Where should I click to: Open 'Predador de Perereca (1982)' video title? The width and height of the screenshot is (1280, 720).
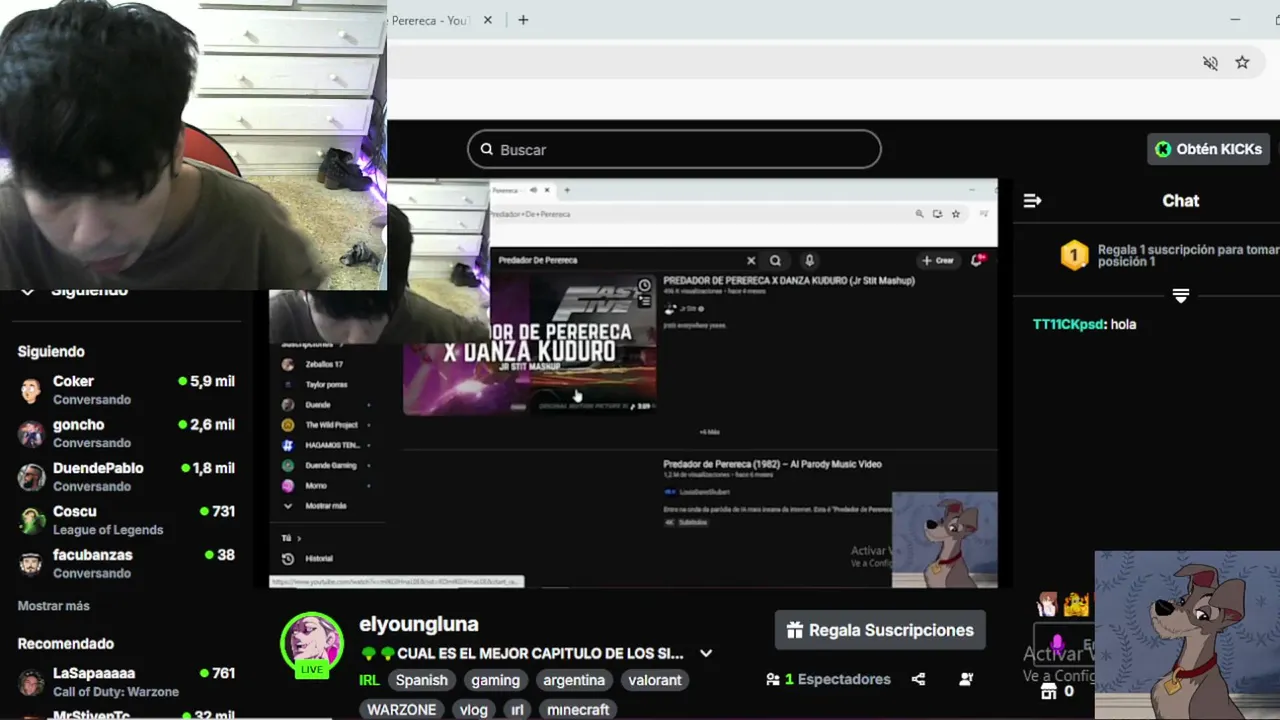(x=772, y=464)
